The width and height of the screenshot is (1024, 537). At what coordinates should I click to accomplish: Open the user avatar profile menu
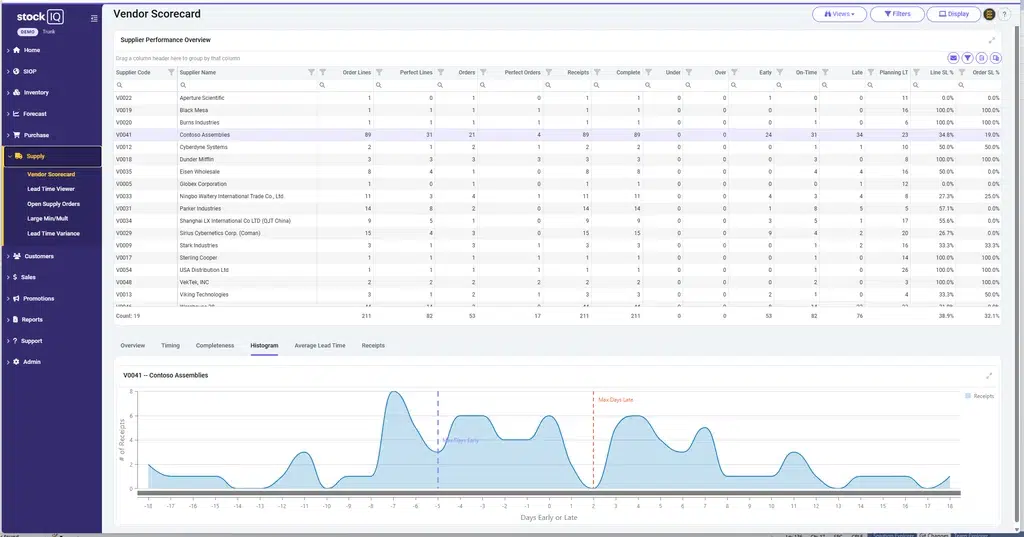click(989, 14)
